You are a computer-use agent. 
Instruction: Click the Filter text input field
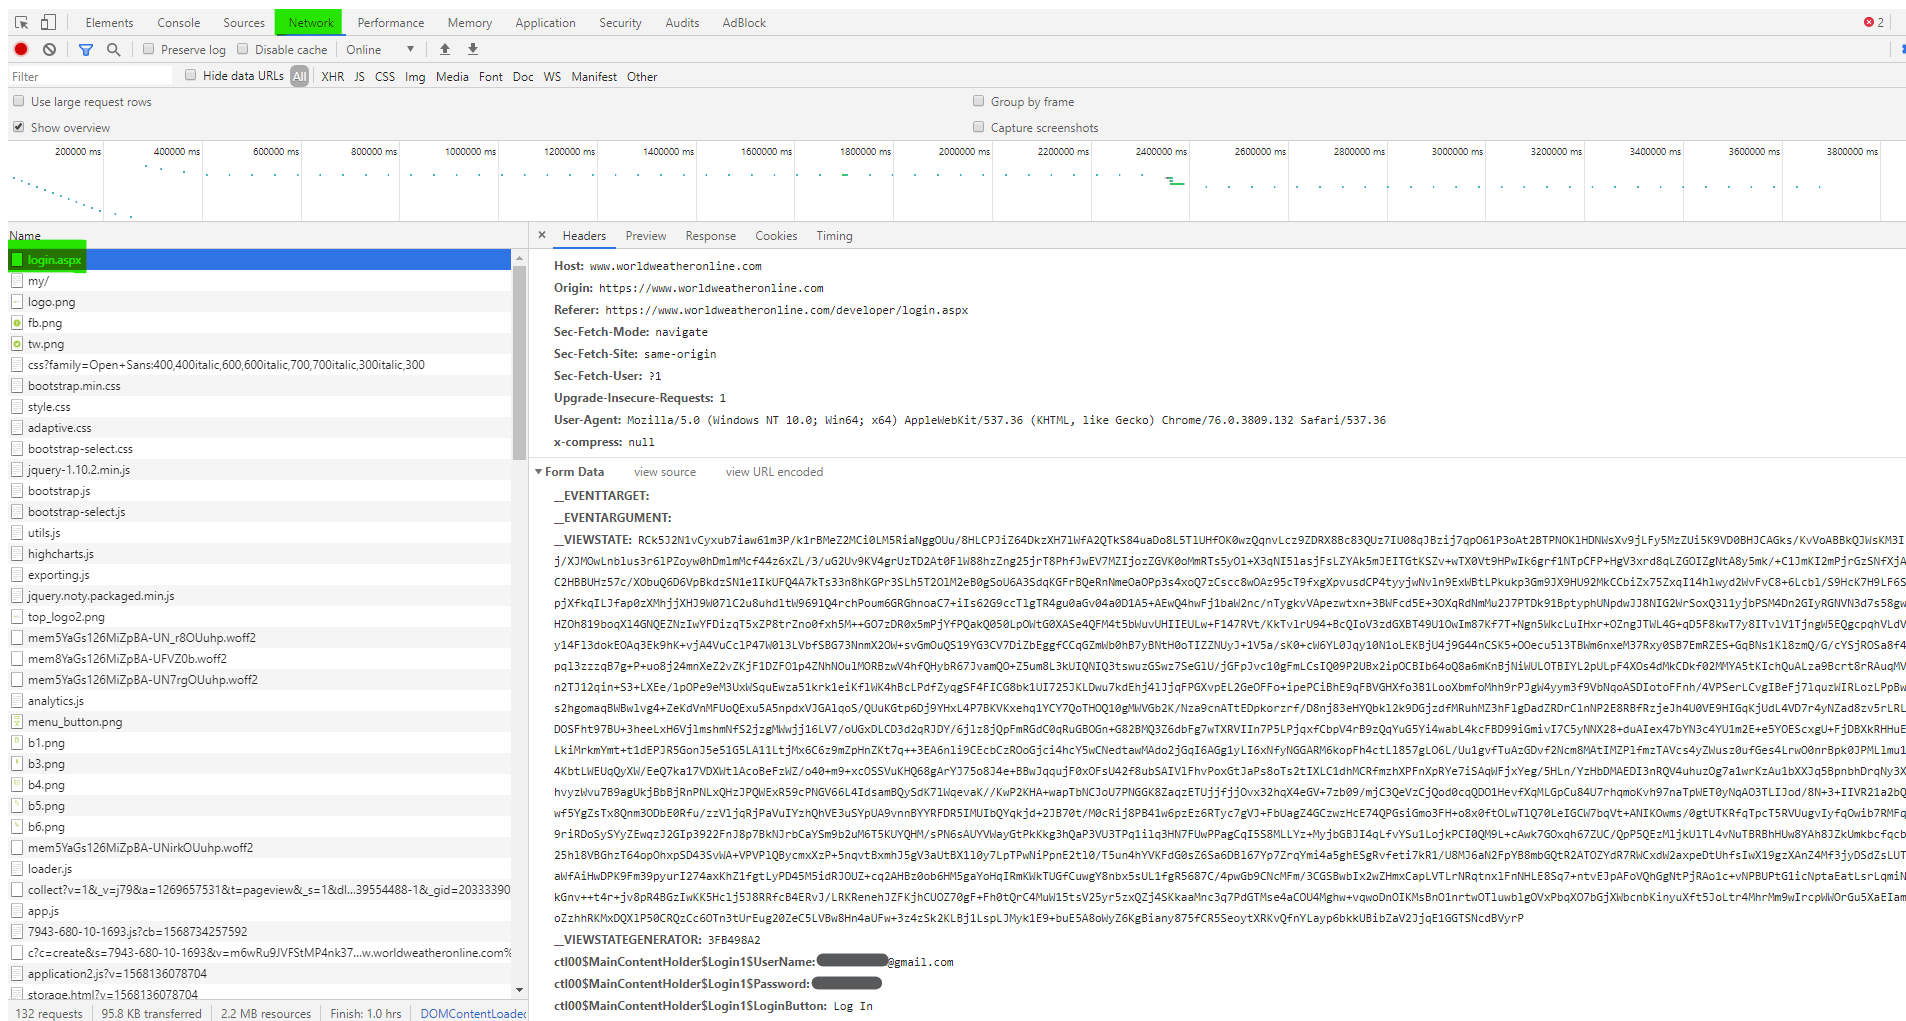click(90, 76)
